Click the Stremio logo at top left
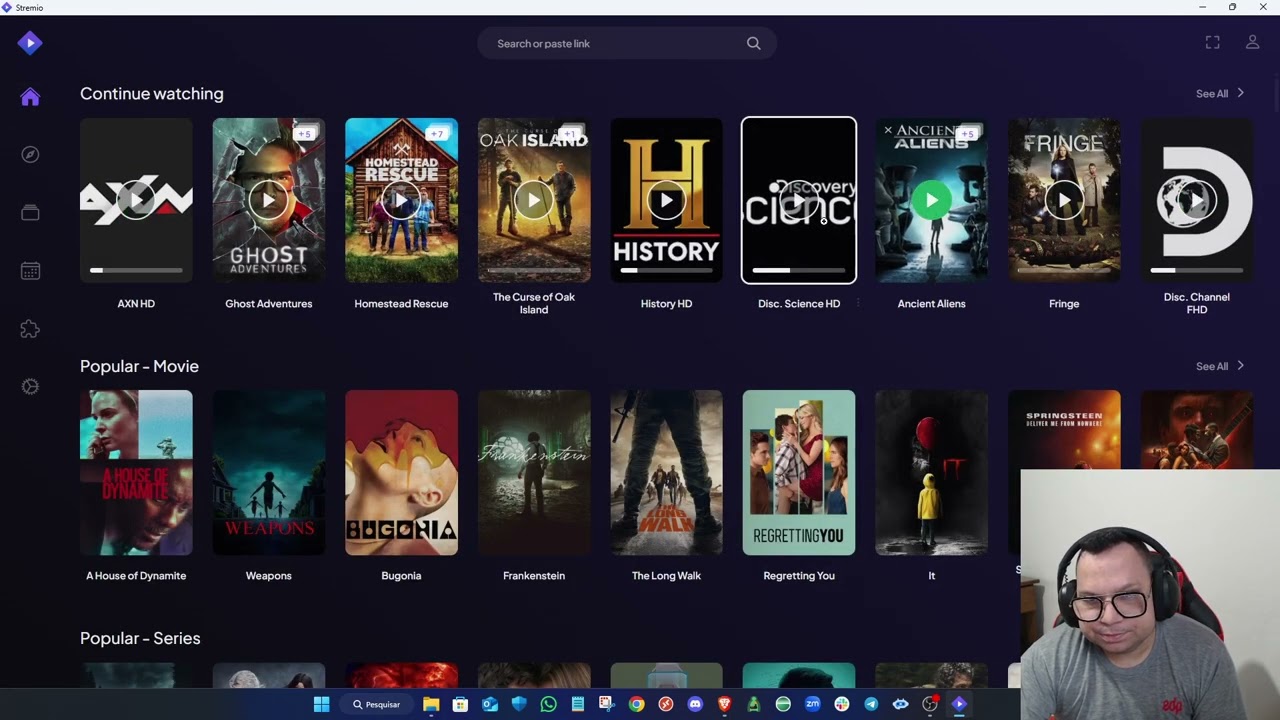 pyautogui.click(x=30, y=43)
